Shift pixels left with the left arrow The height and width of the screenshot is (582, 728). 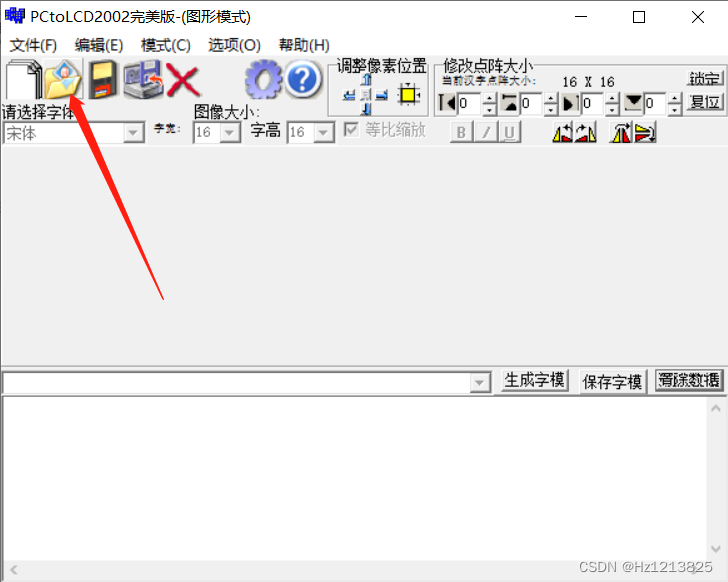coord(350,95)
